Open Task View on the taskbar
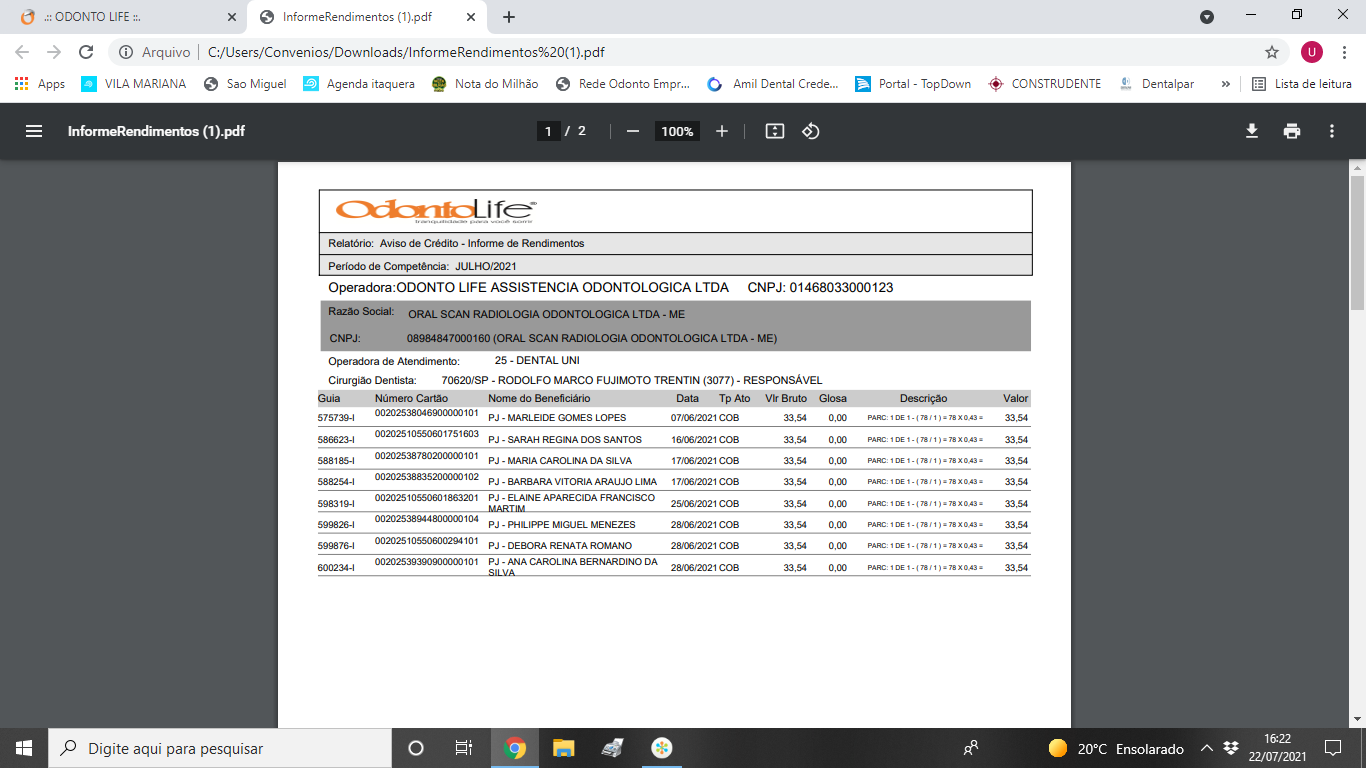Viewport: 1366px width, 768px height. pos(464,748)
